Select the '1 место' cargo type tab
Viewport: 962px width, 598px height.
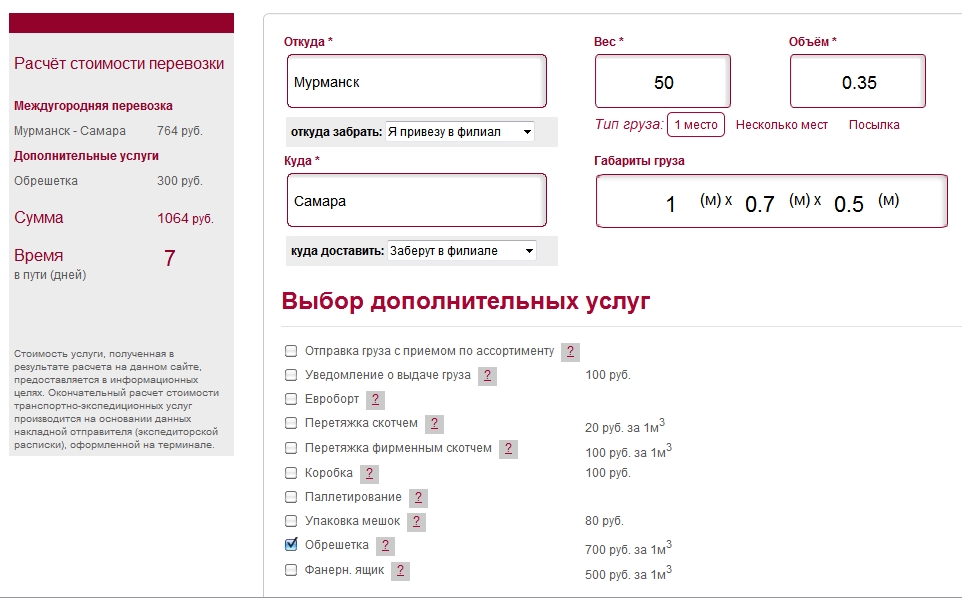(696, 125)
